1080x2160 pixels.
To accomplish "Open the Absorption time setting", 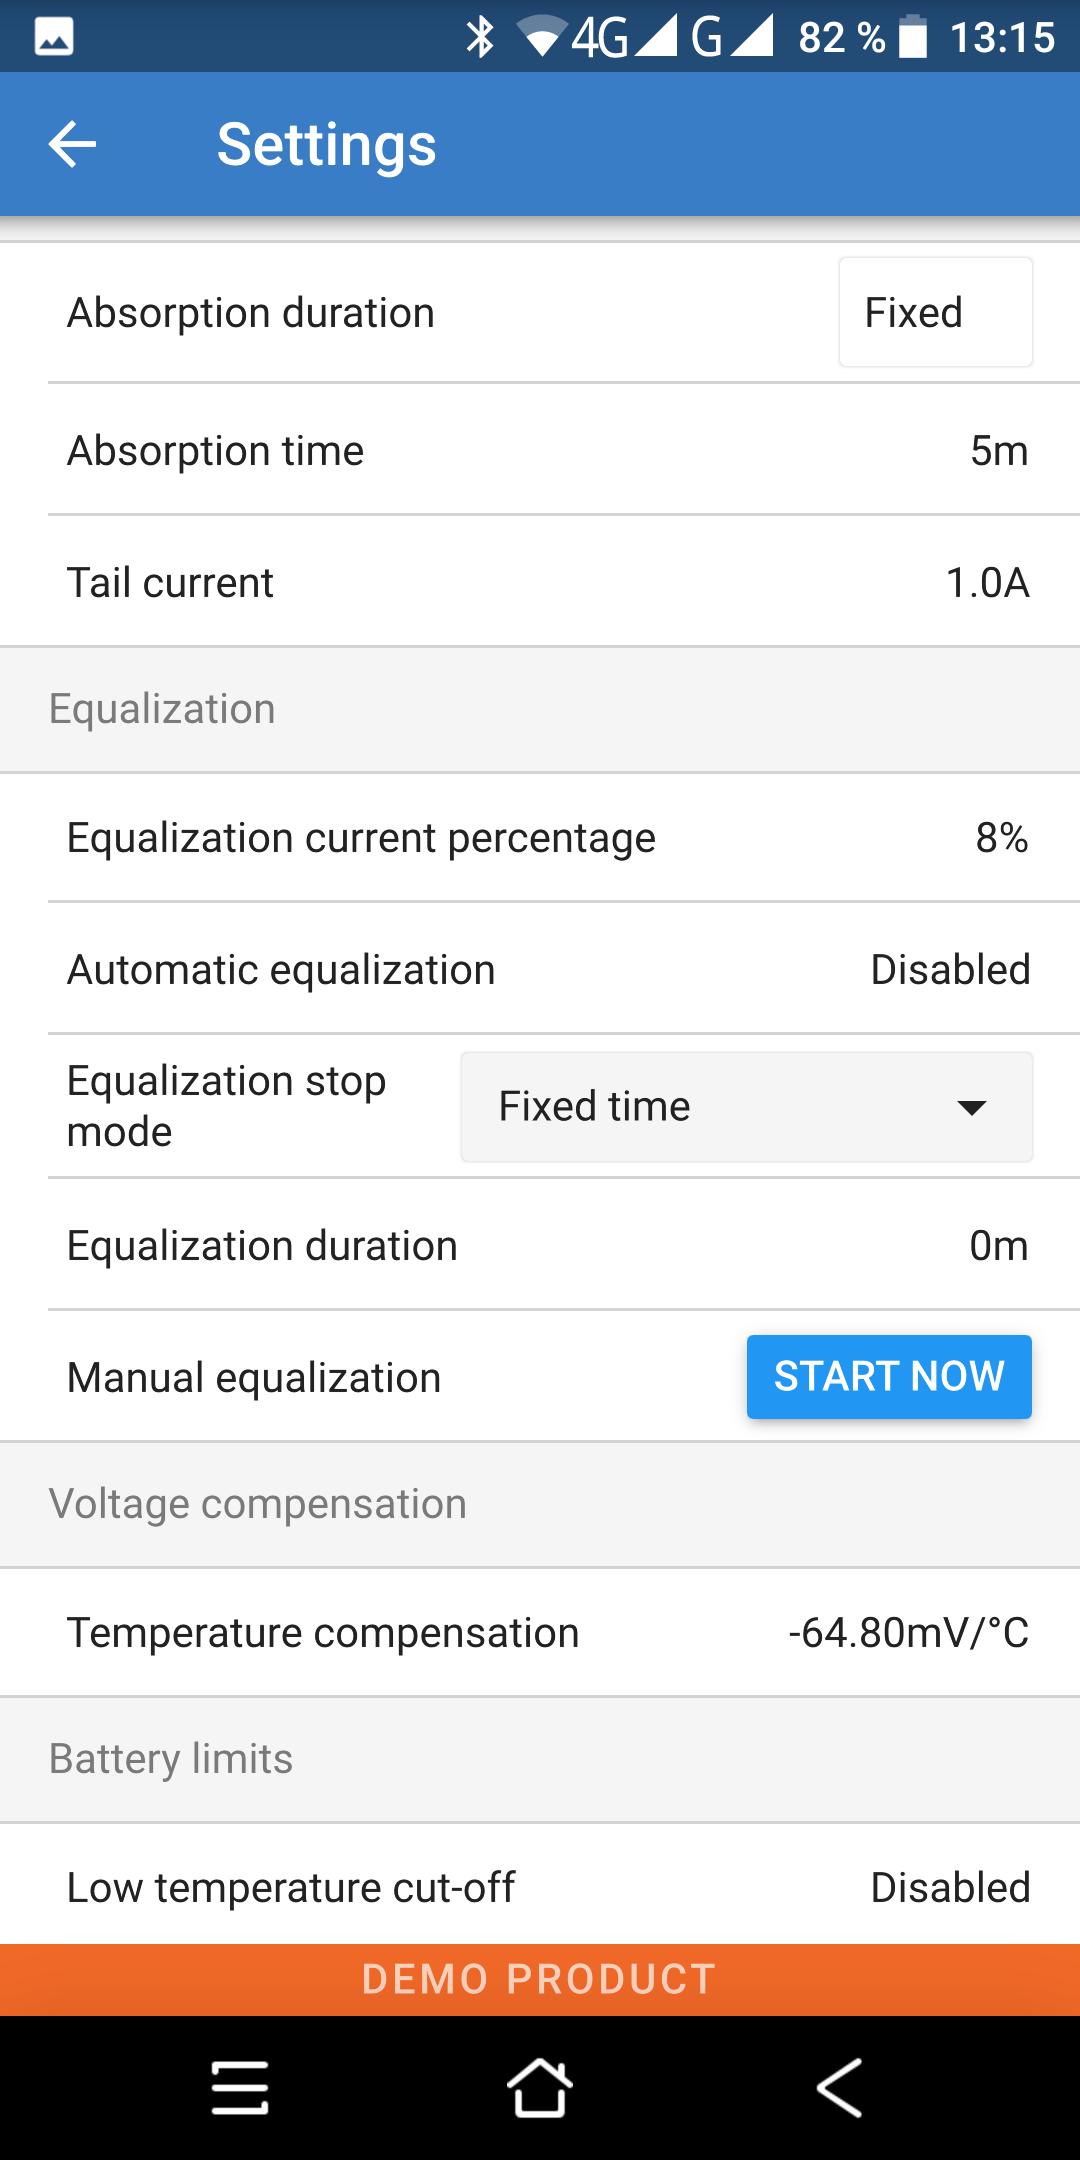I will pyautogui.click(x=540, y=451).
